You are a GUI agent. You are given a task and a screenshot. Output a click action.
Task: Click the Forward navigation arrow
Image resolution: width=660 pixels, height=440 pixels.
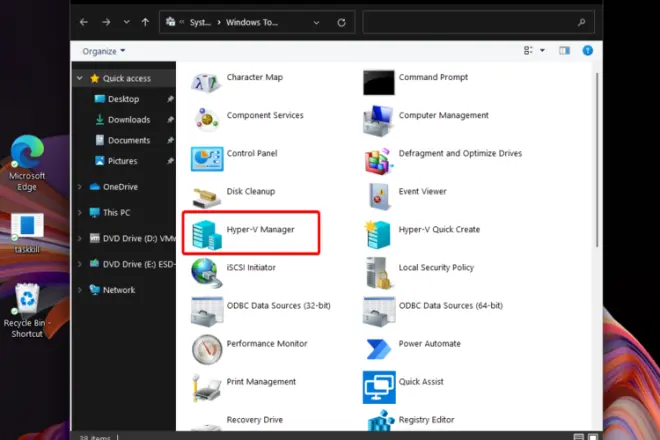[106, 22]
